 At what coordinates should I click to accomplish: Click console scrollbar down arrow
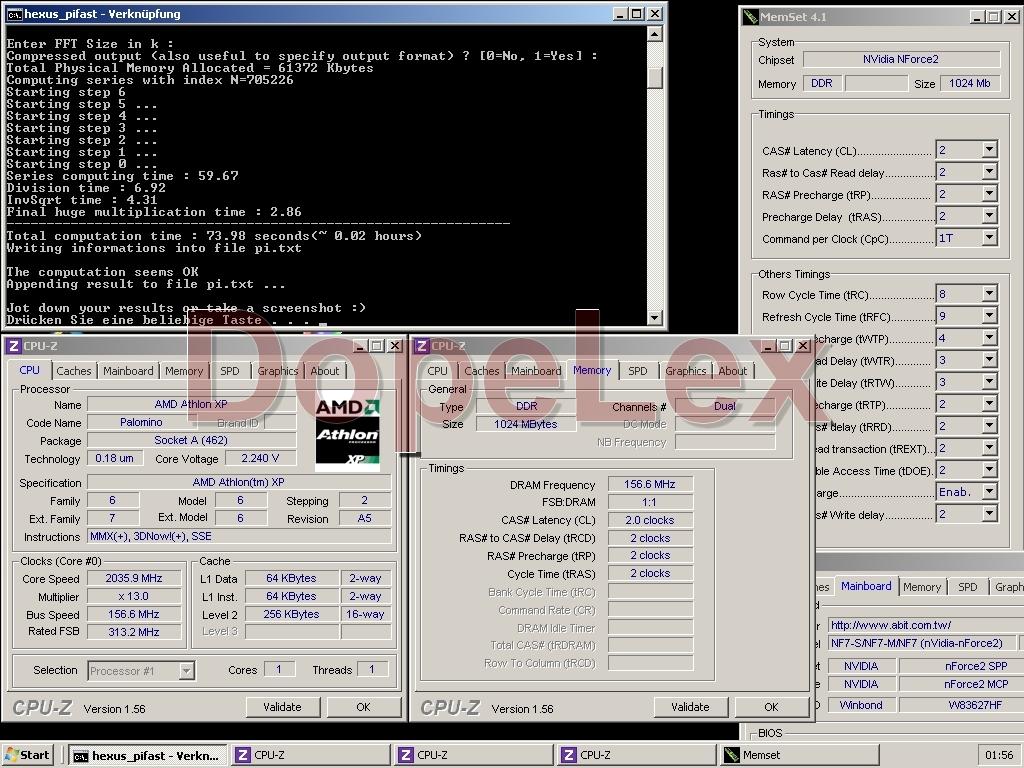coord(655,317)
